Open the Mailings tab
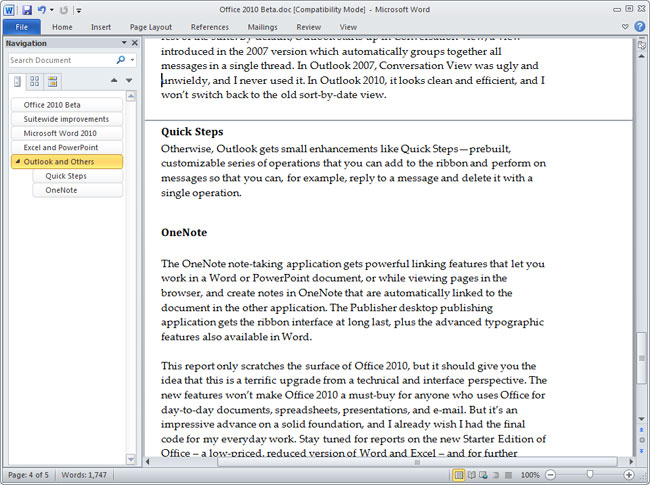This screenshot has height=485, width=650. point(262,27)
